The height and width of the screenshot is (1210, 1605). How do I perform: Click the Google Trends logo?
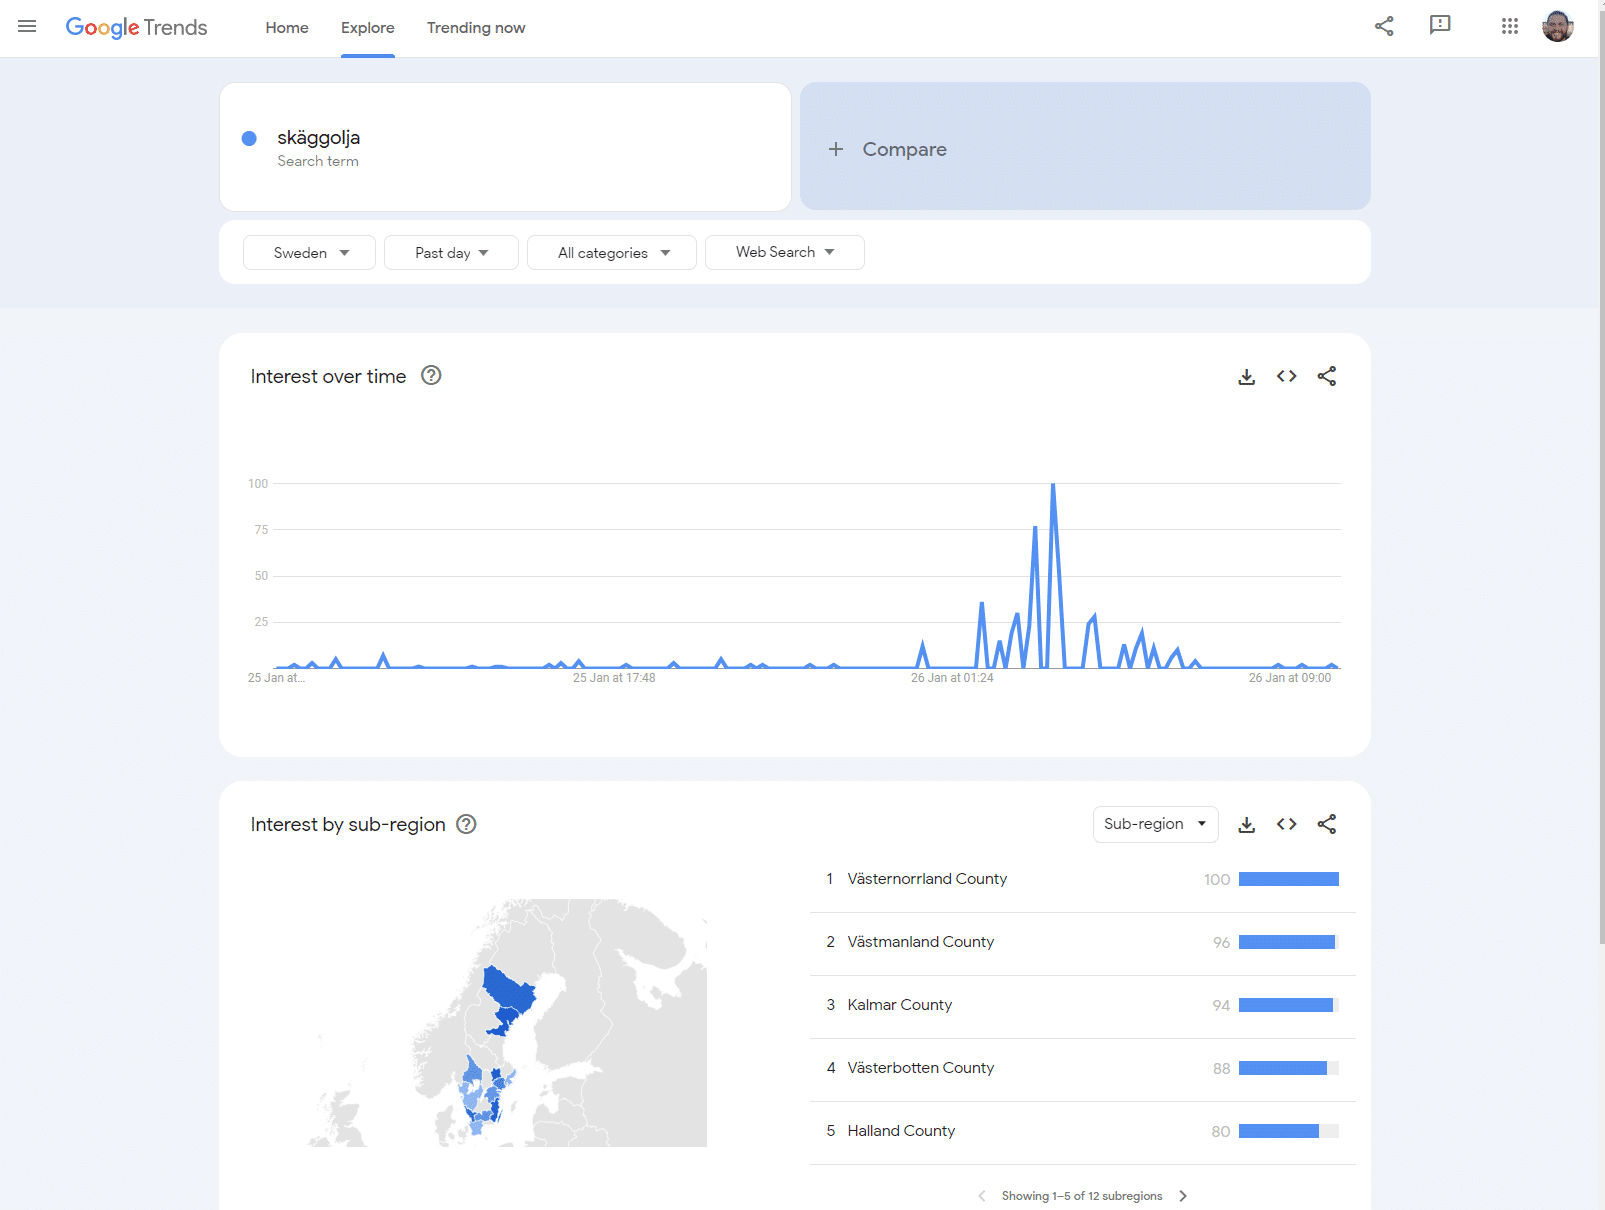(x=136, y=27)
